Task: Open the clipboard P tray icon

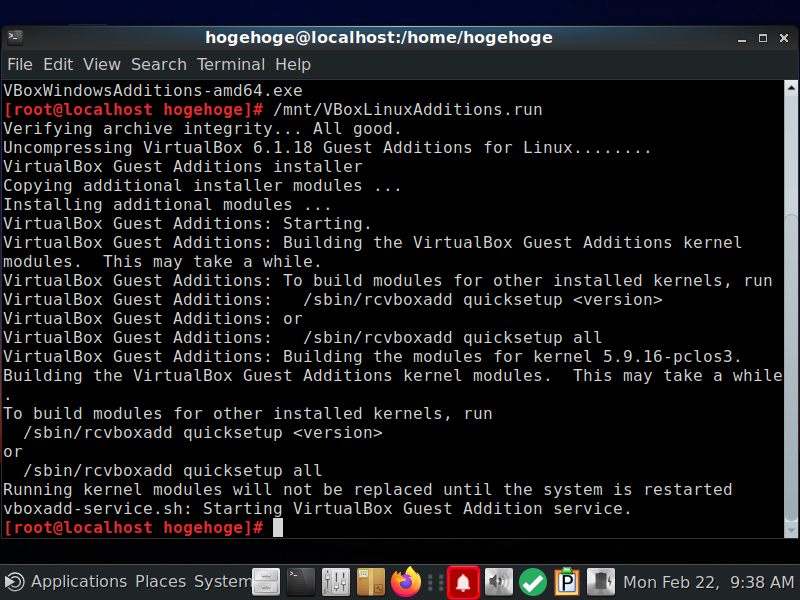Action: (x=566, y=582)
